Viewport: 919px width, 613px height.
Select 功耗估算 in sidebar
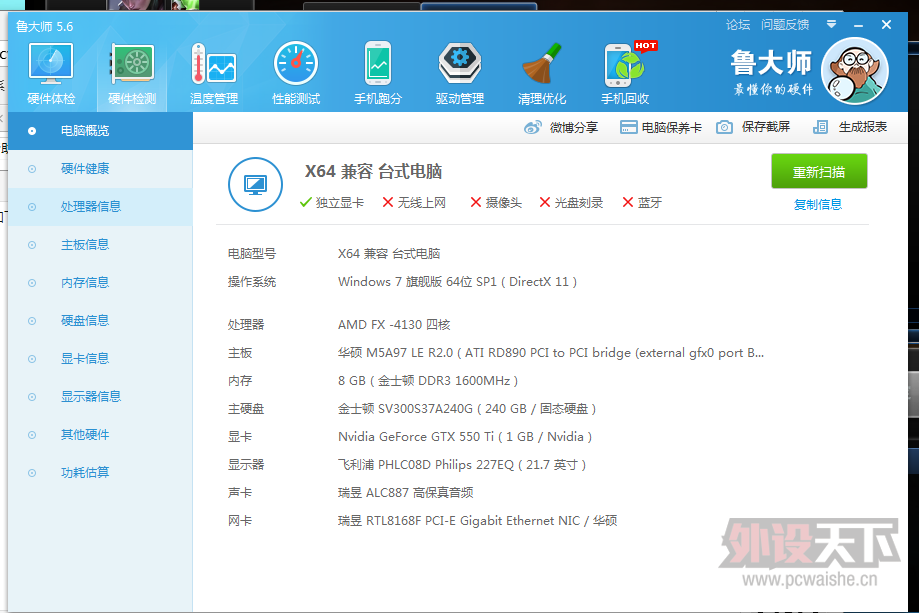click(x=100, y=472)
